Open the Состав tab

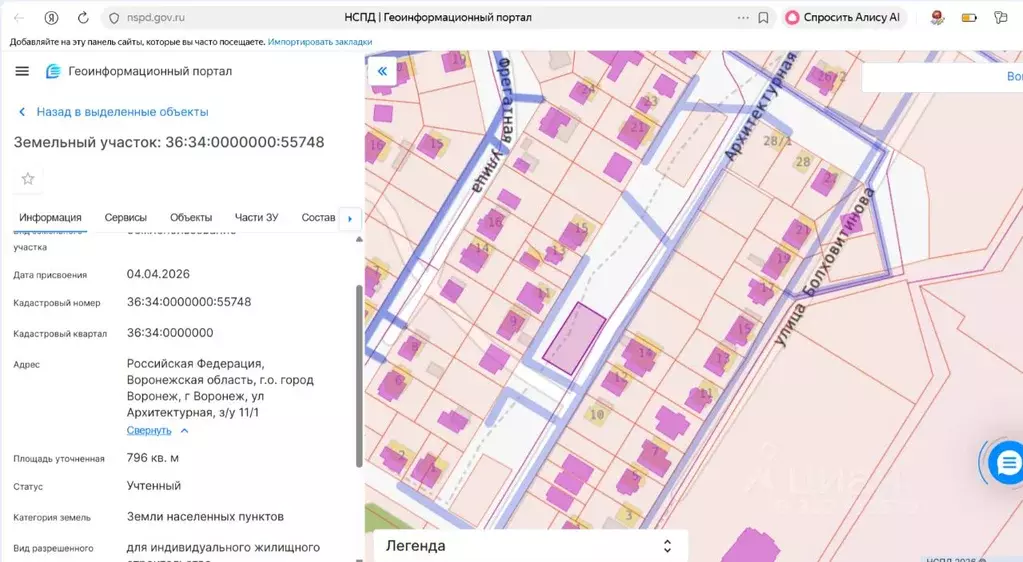318,217
